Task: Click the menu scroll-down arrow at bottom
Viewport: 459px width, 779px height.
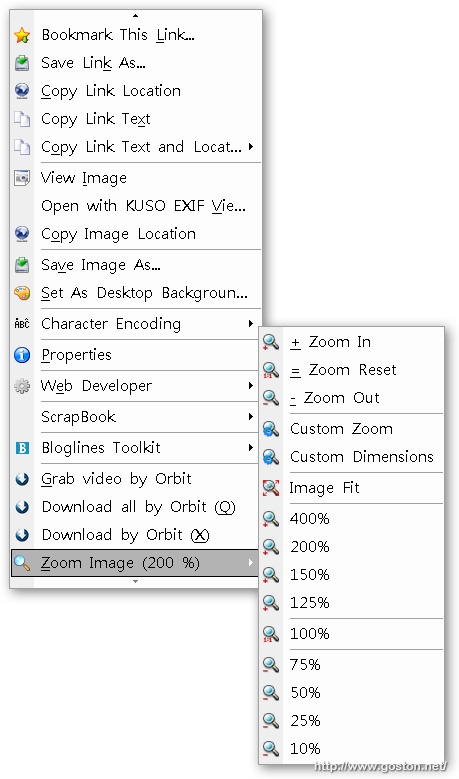Action: pos(136,581)
